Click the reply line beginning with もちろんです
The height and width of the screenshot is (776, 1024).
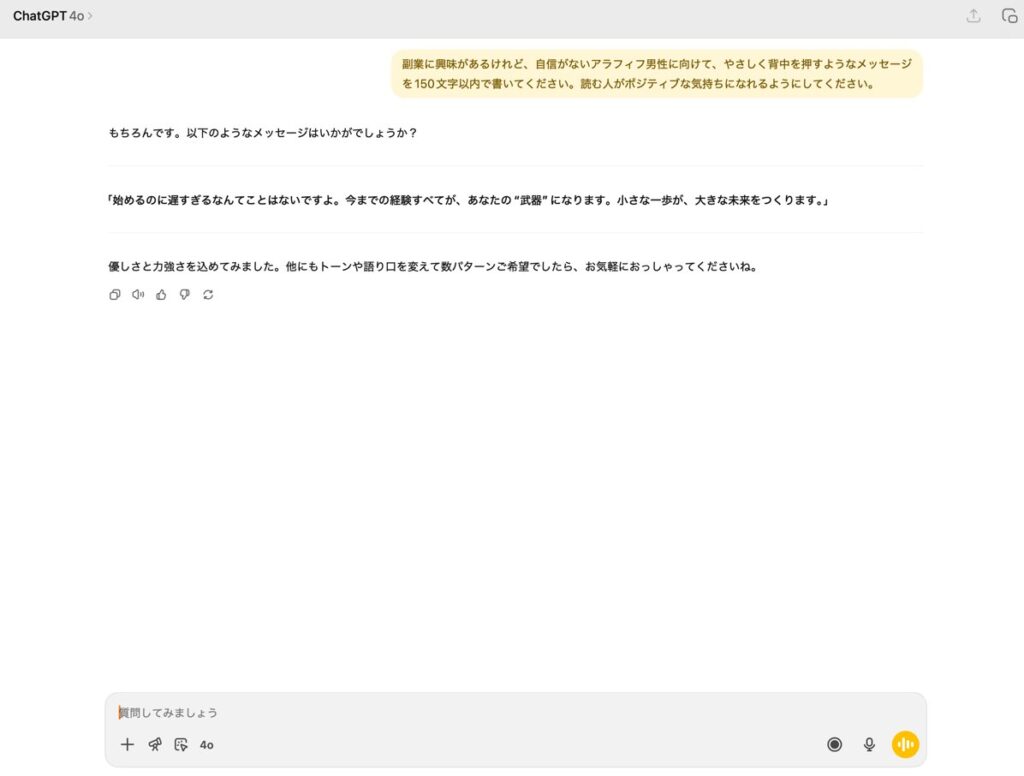[x=262, y=132]
